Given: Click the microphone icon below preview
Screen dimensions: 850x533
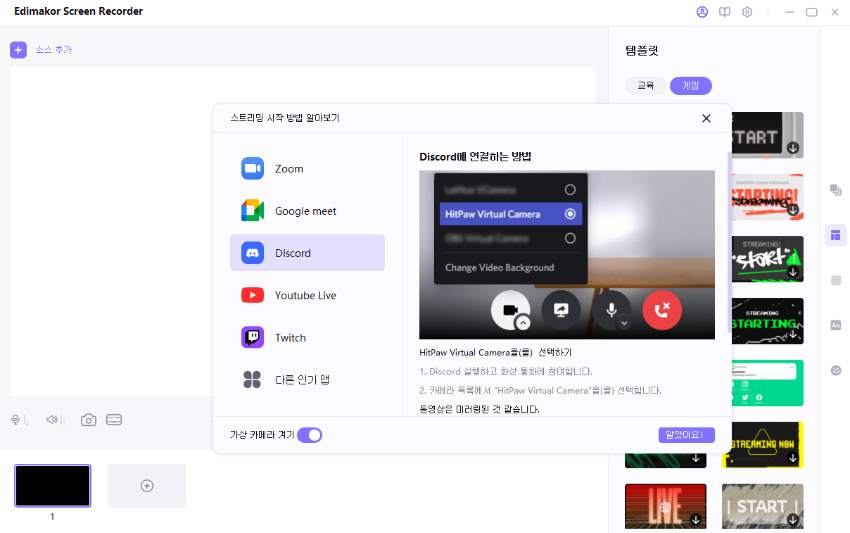Looking at the screenshot, I should click(16, 420).
